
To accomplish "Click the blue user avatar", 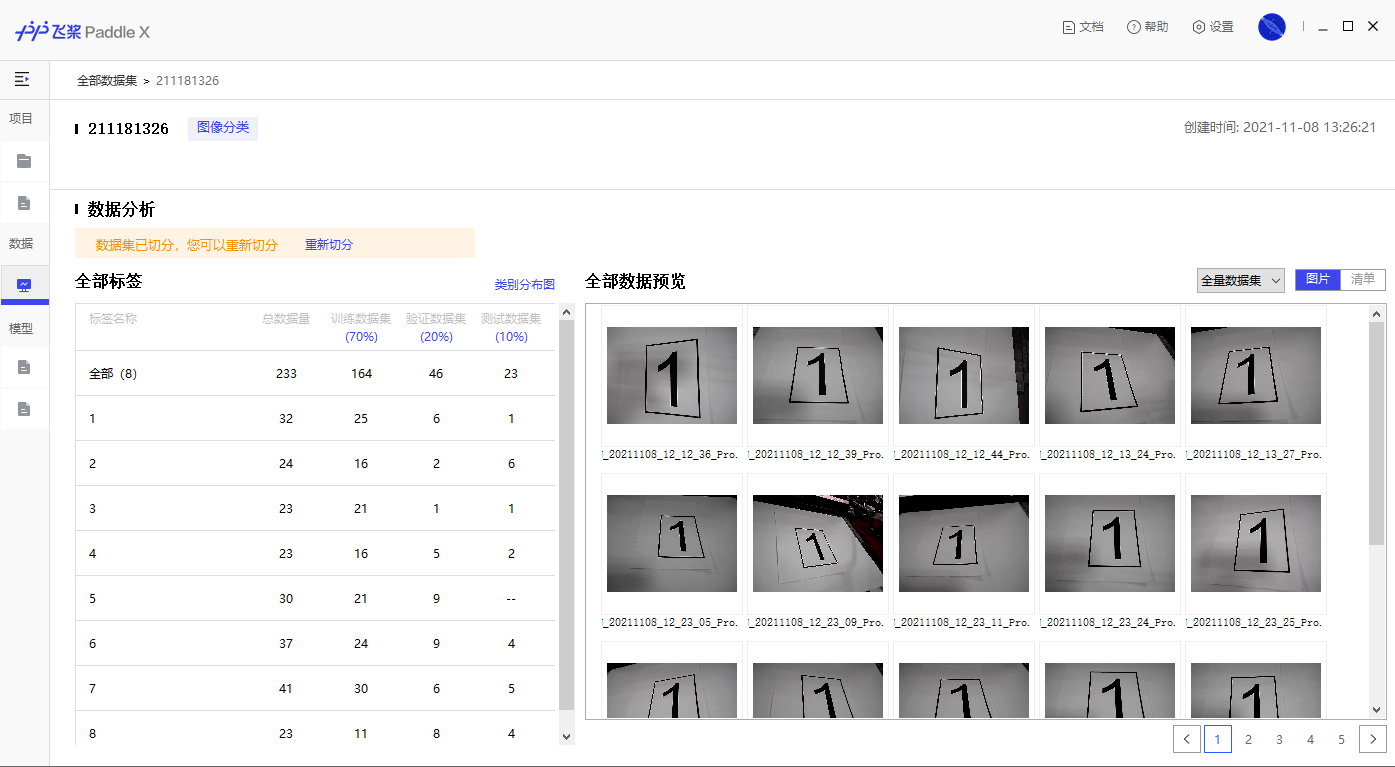I will click(x=1271, y=27).
